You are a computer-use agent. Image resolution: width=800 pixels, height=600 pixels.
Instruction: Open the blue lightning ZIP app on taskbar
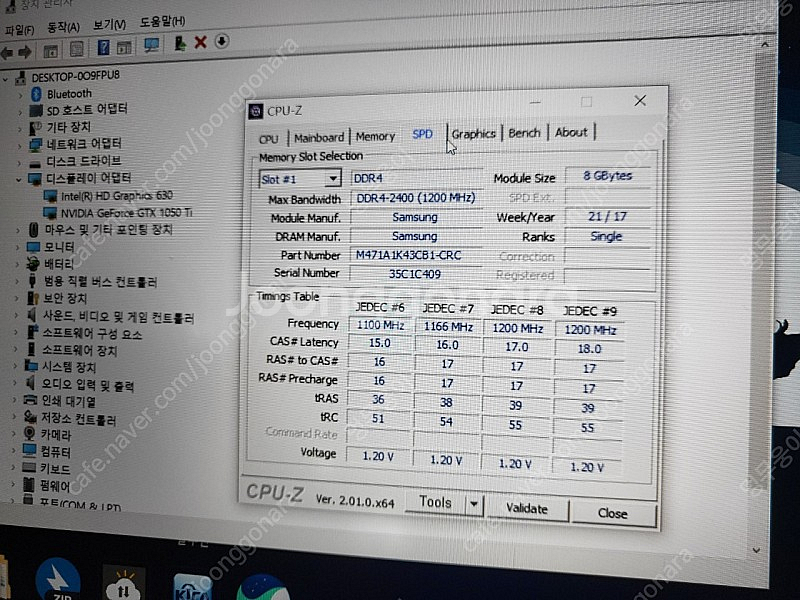point(58,581)
